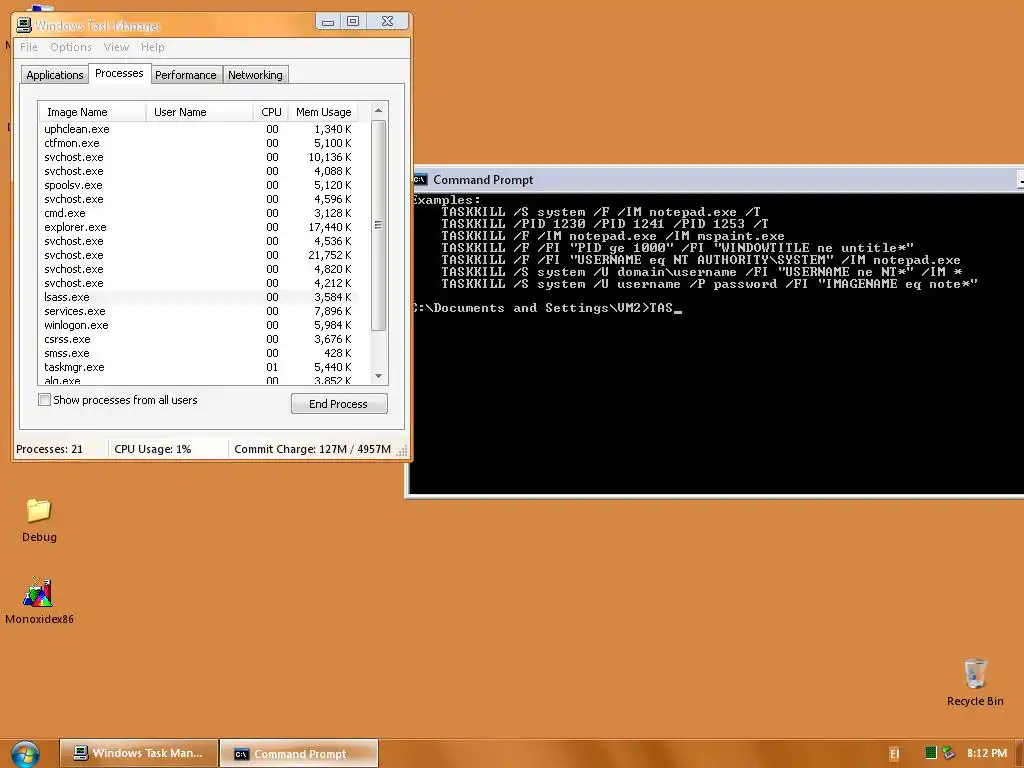
Task: Select the winlogon.exe process row
Action: pos(199,325)
